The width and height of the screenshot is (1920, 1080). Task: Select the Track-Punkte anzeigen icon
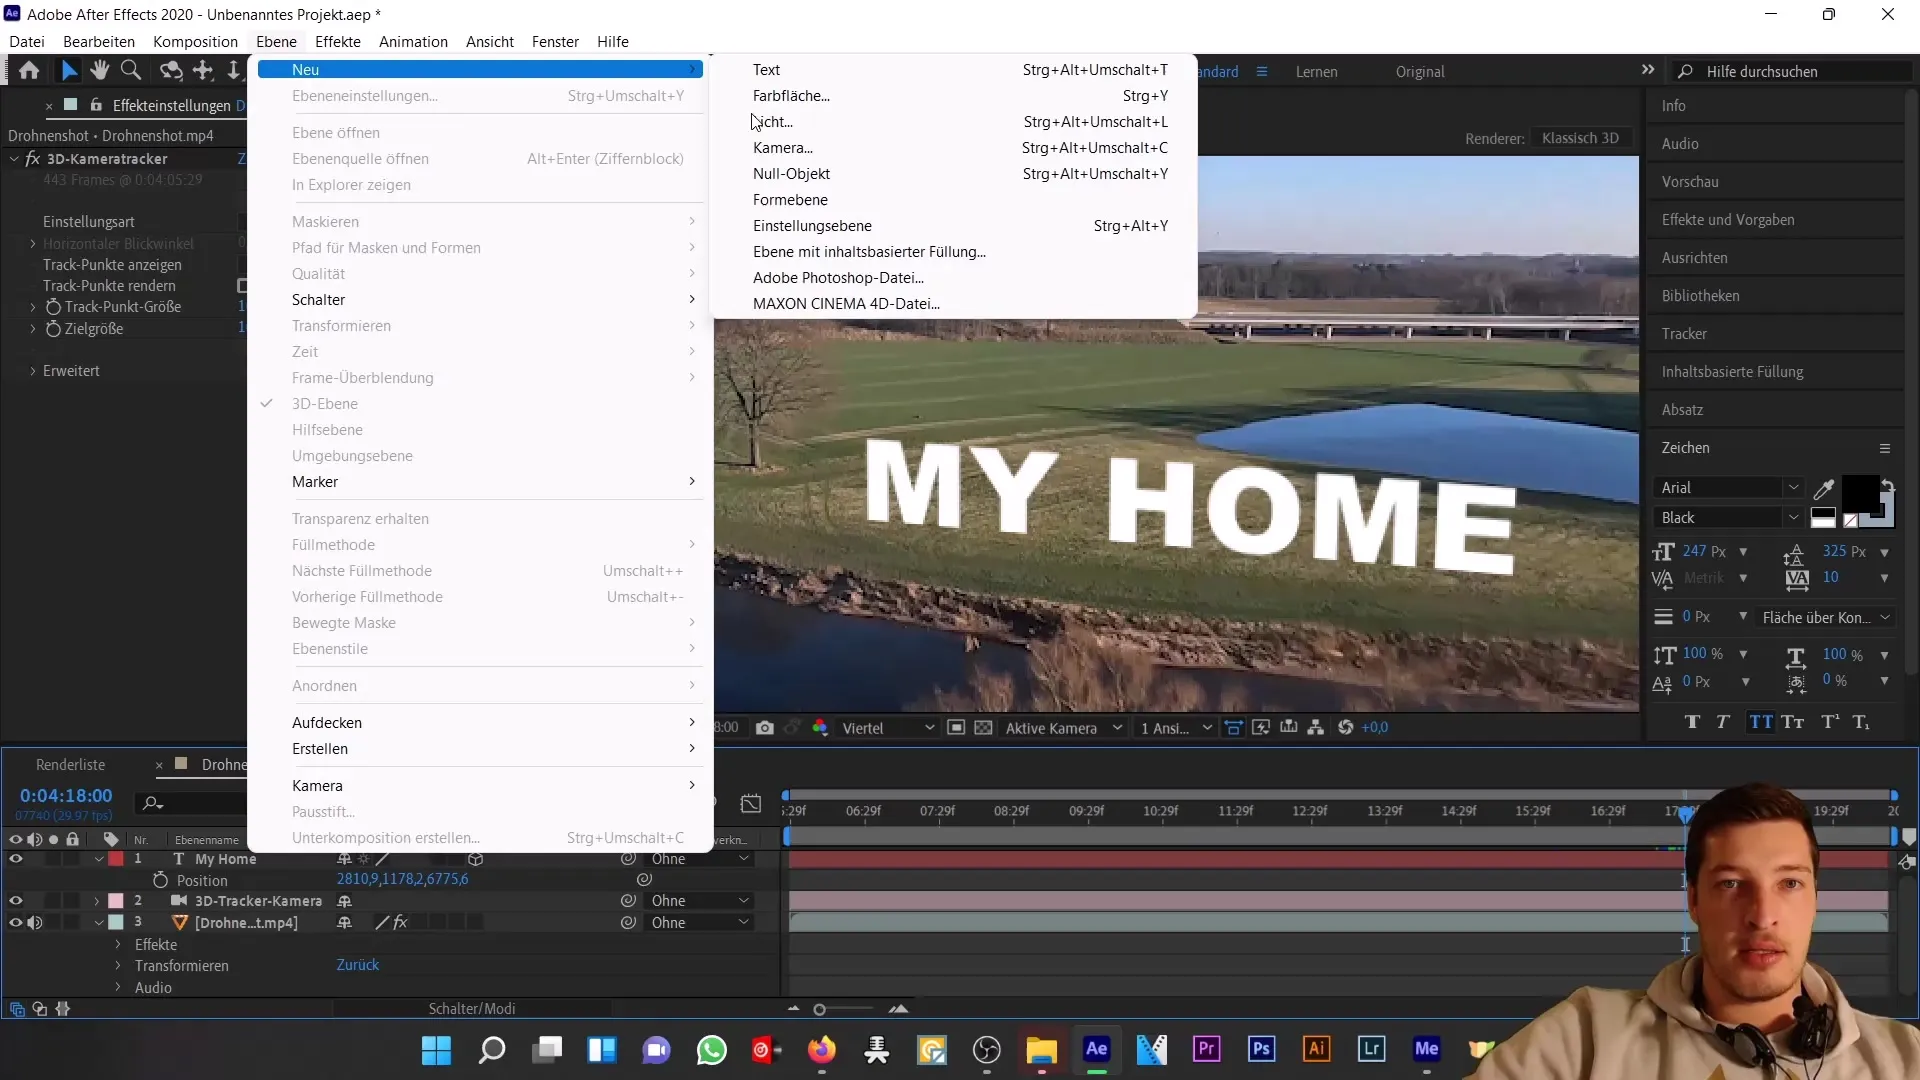tap(112, 265)
